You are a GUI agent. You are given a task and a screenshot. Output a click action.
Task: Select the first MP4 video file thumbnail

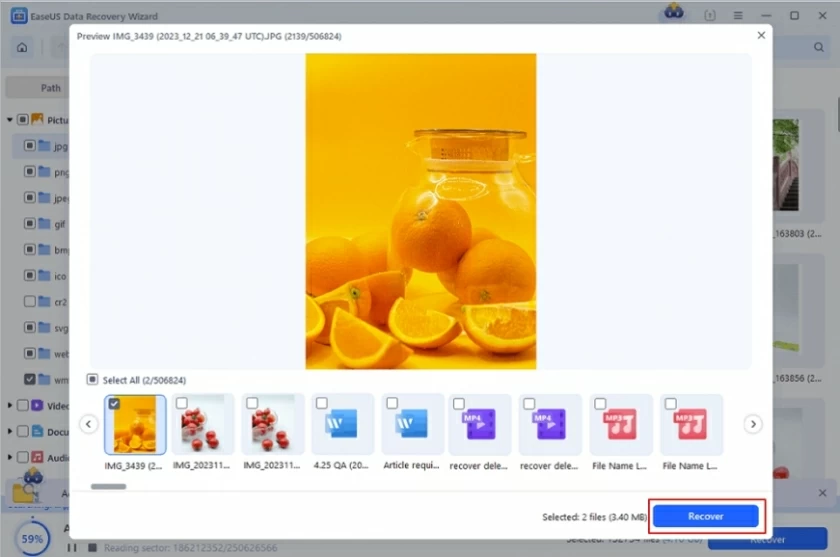click(x=480, y=425)
